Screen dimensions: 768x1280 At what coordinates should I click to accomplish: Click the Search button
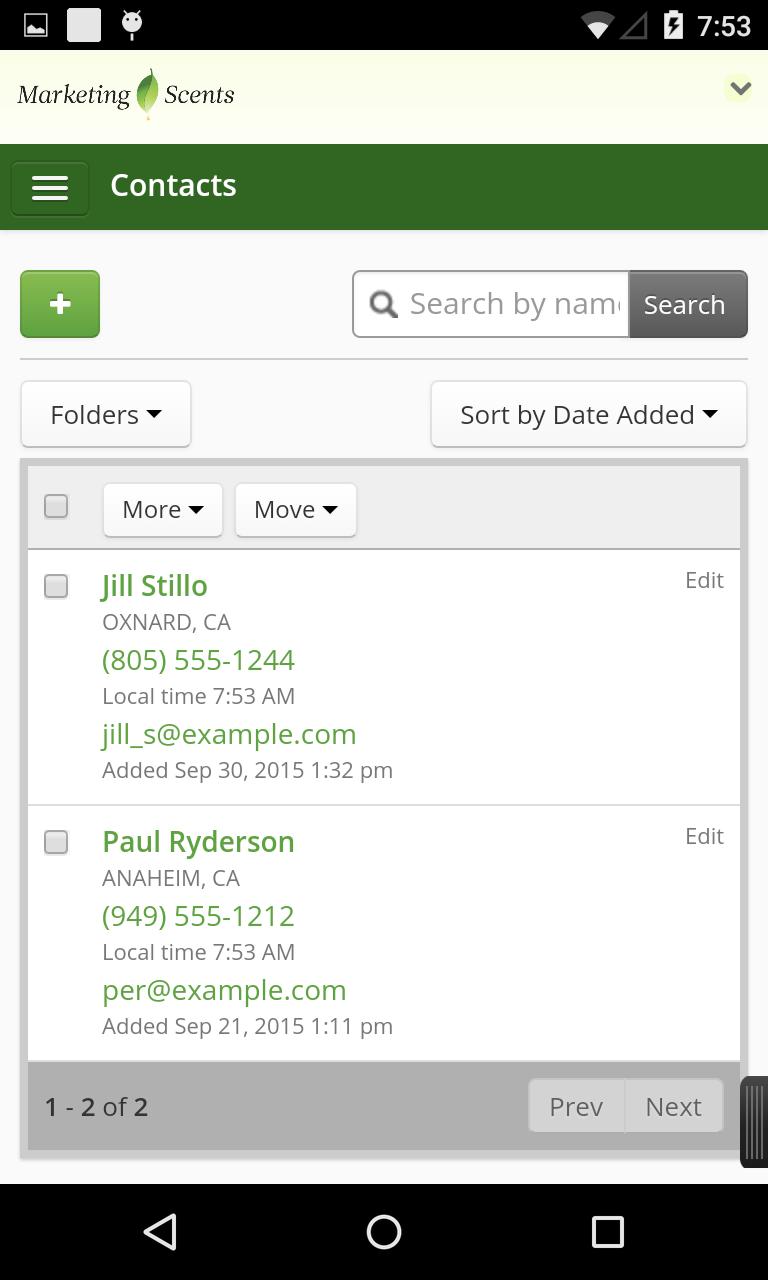click(x=686, y=304)
